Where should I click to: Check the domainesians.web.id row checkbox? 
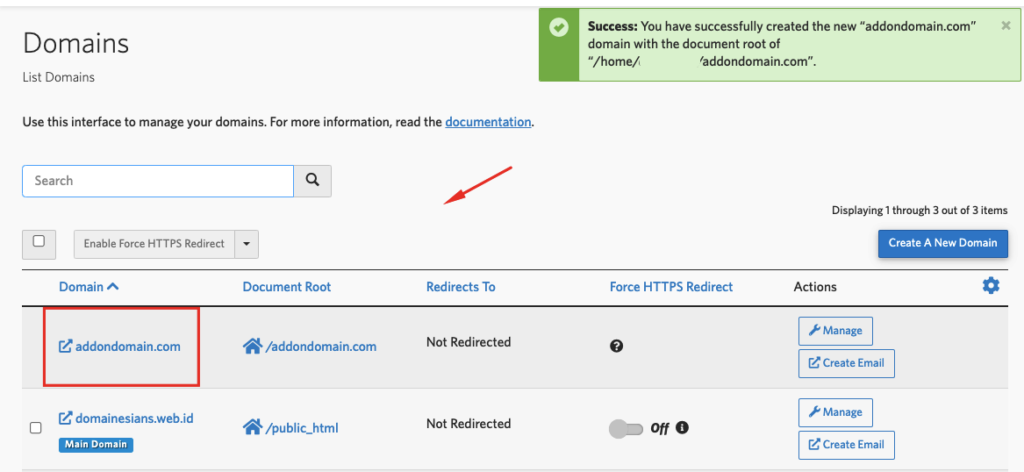point(36,428)
